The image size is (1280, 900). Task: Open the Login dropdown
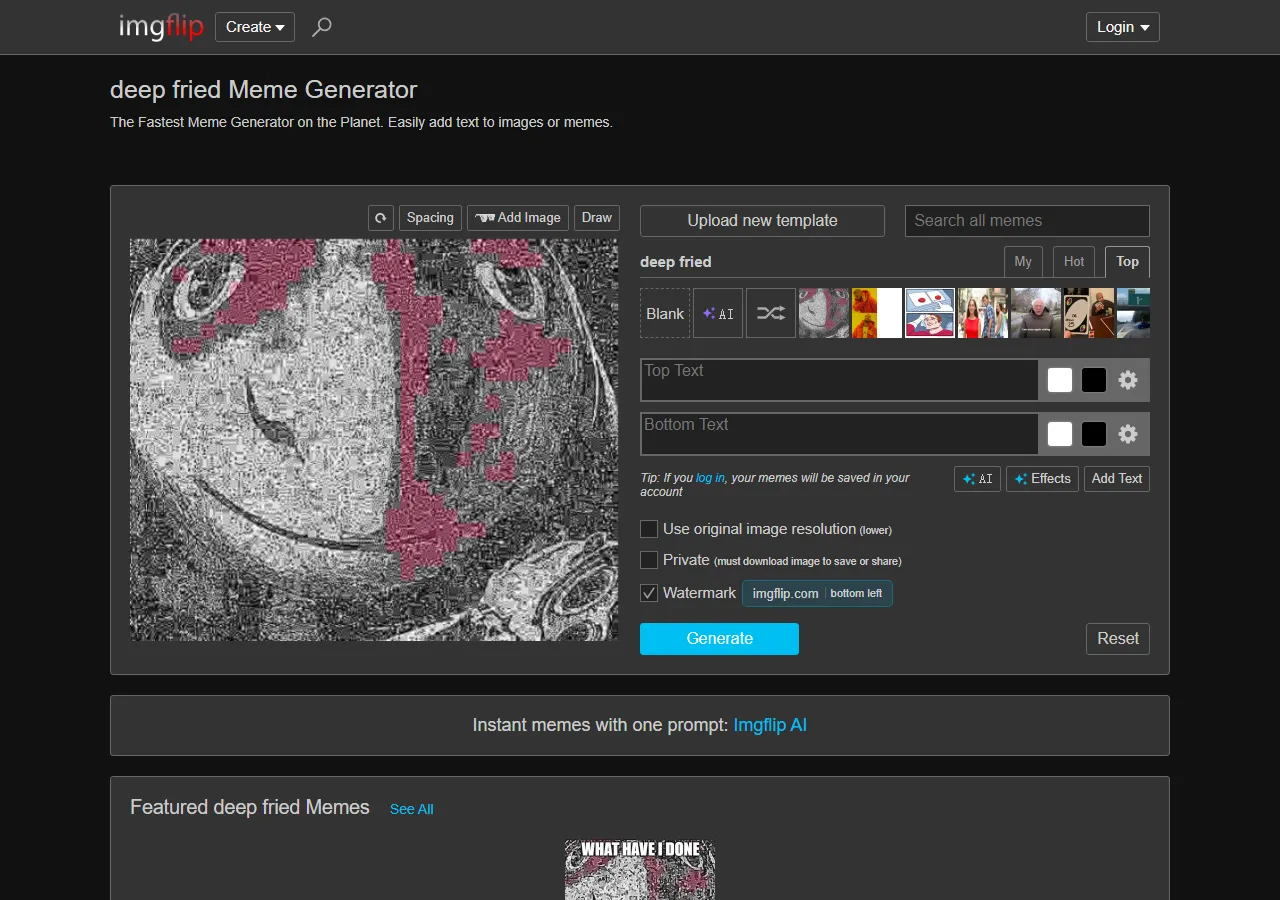pos(1123,27)
